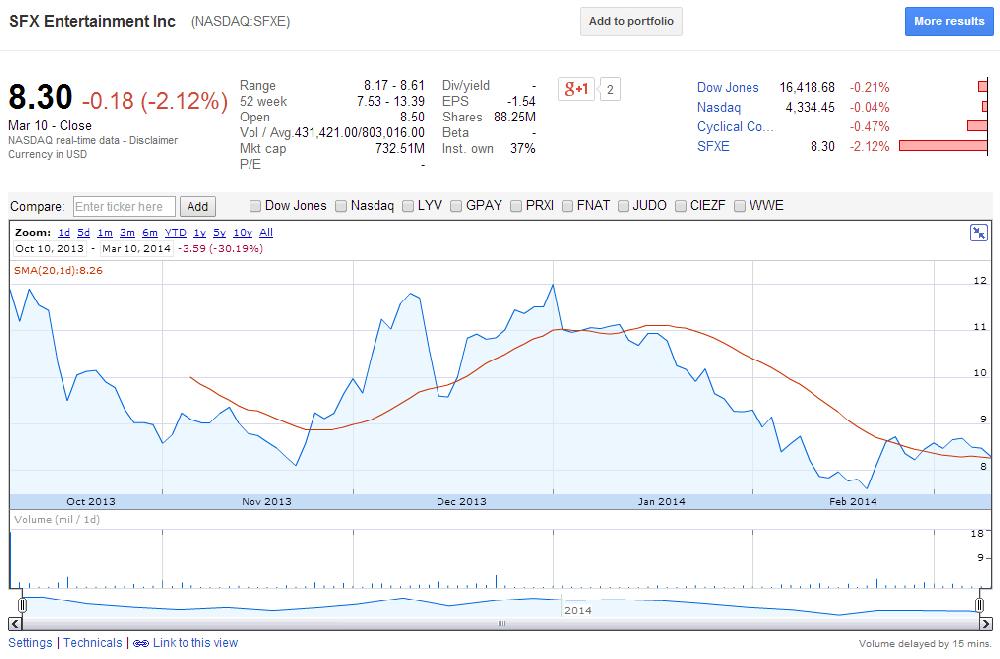This screenshot has height=659, width=1000.
Task: Click the Add button next to compare field
Action: (198, 207)
